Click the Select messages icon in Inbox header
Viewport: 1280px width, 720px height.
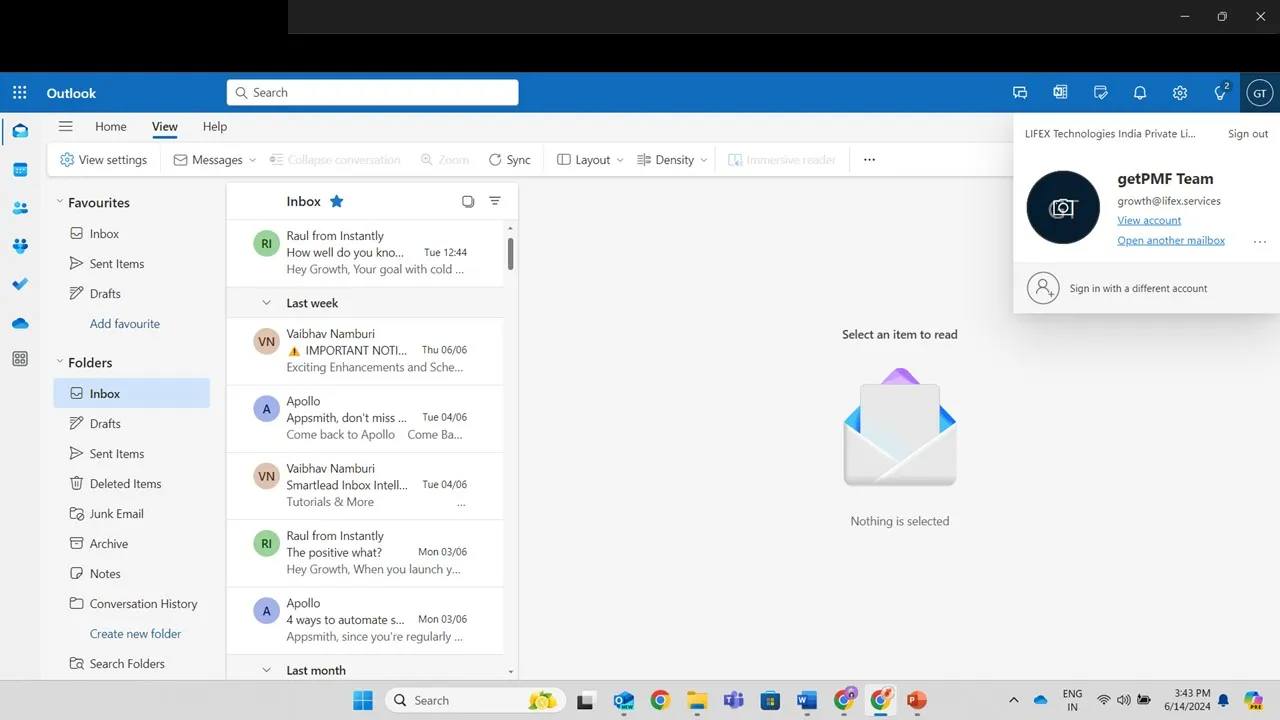(468, 201)
